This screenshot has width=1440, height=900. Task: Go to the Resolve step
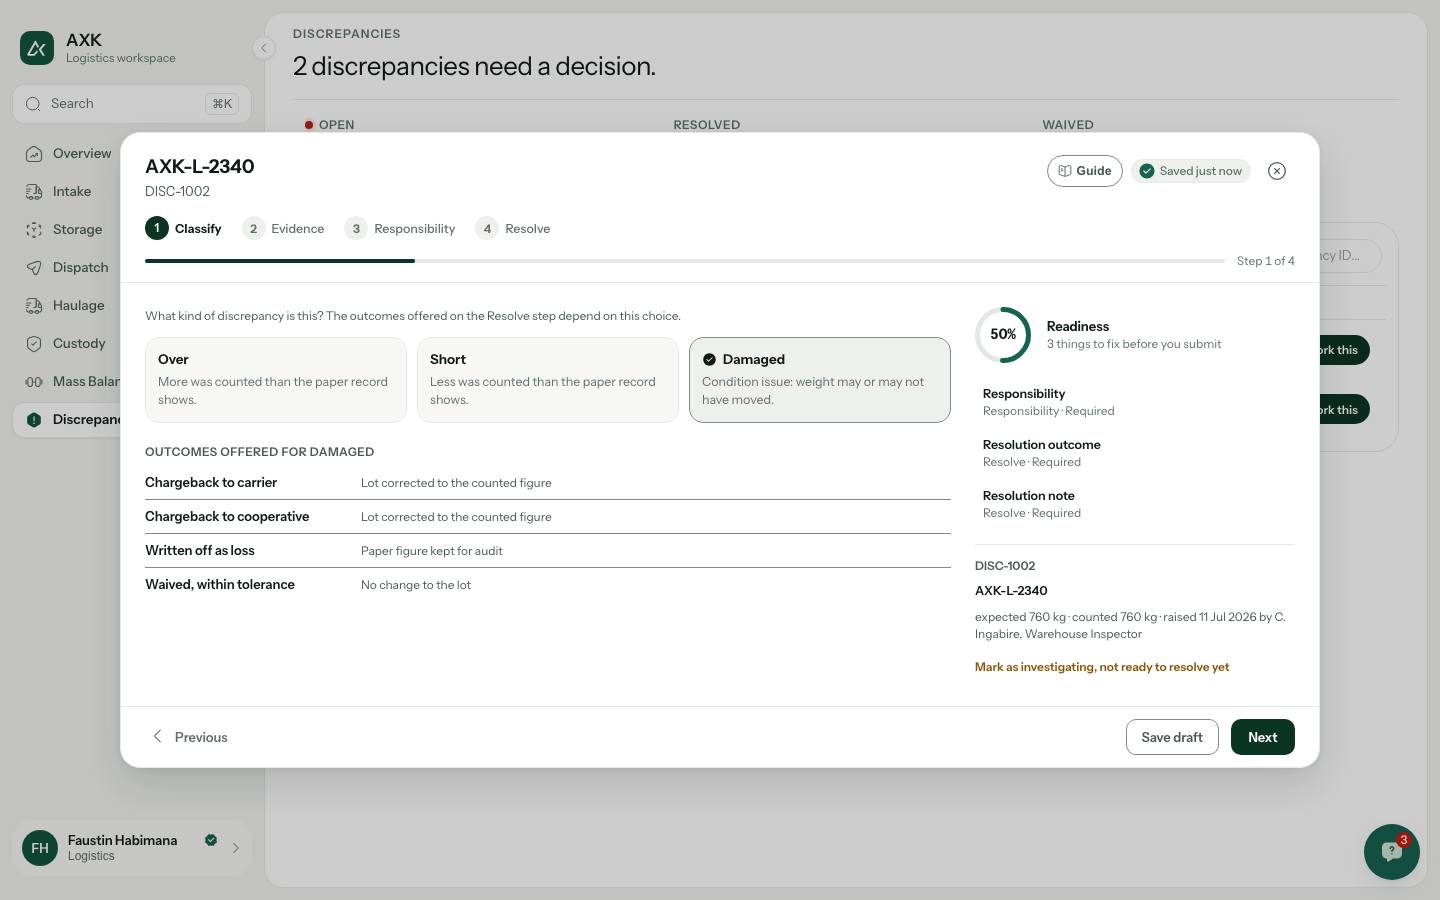513,229
